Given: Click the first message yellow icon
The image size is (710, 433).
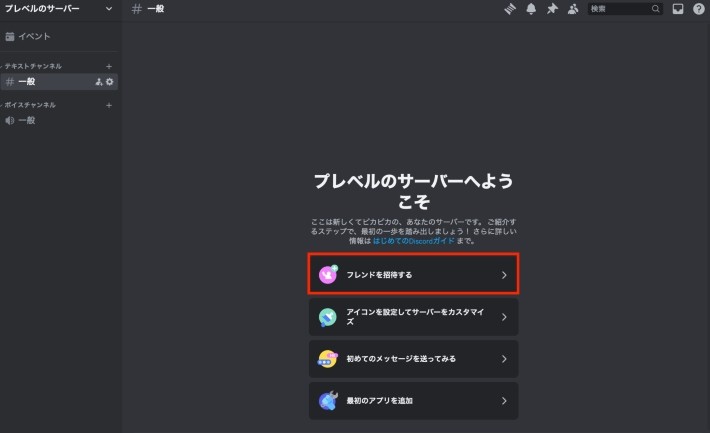Looking at the screenshot, I should point(327,359).
